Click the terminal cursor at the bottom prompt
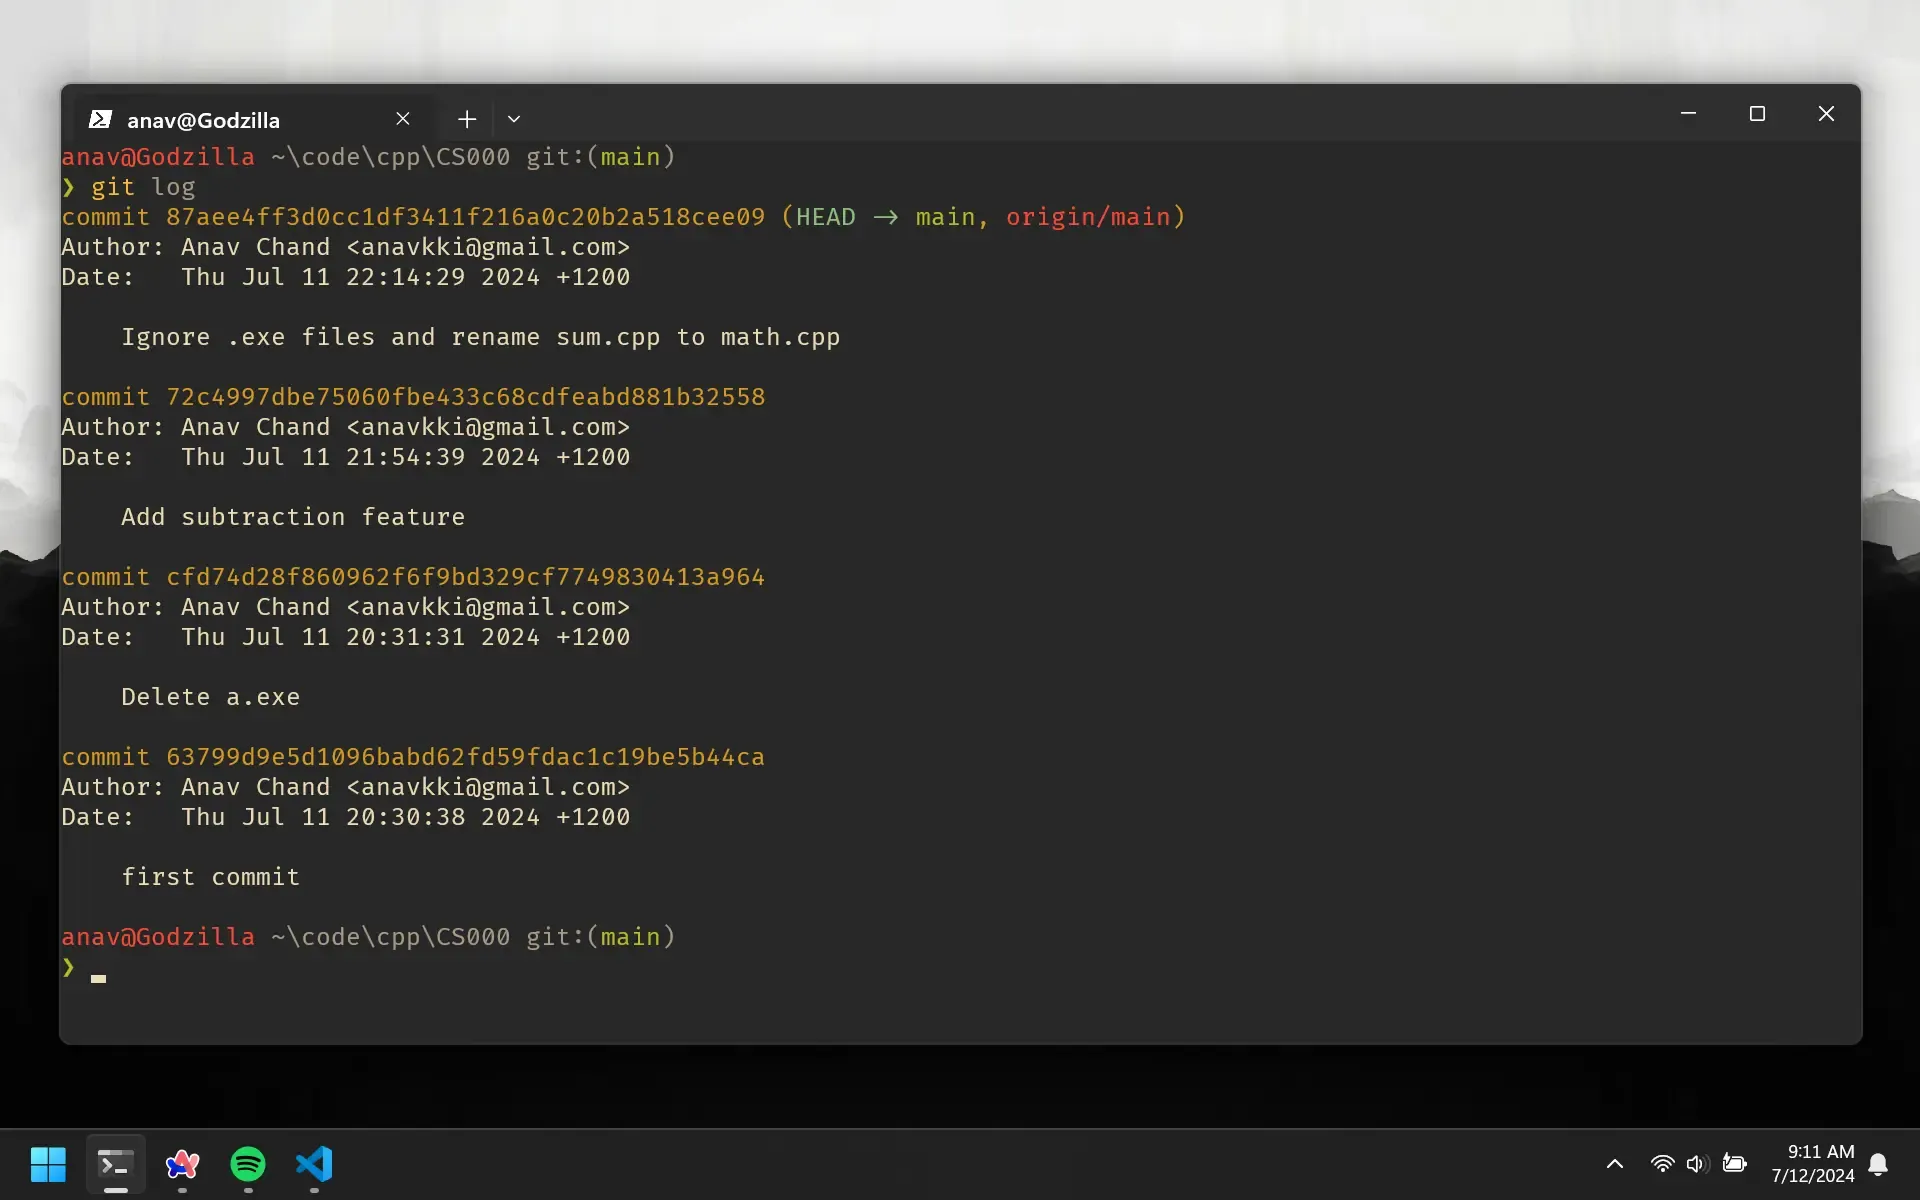The height and width of the screenshot is (1200, 1920). 98,978
